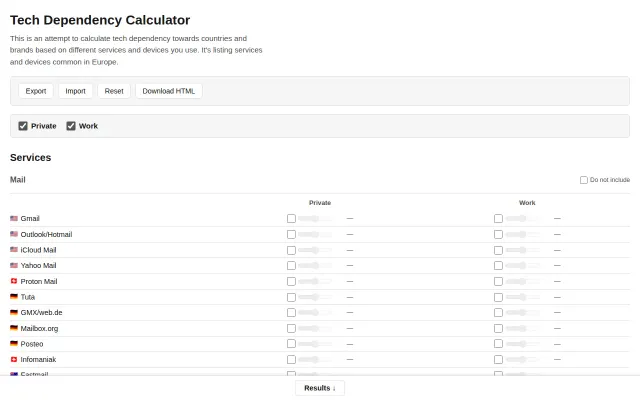The width and height of the screenshot is (640, 400).
Task: Adjust Outlook/Hotmail Work slider
Action: pos(522,234)
